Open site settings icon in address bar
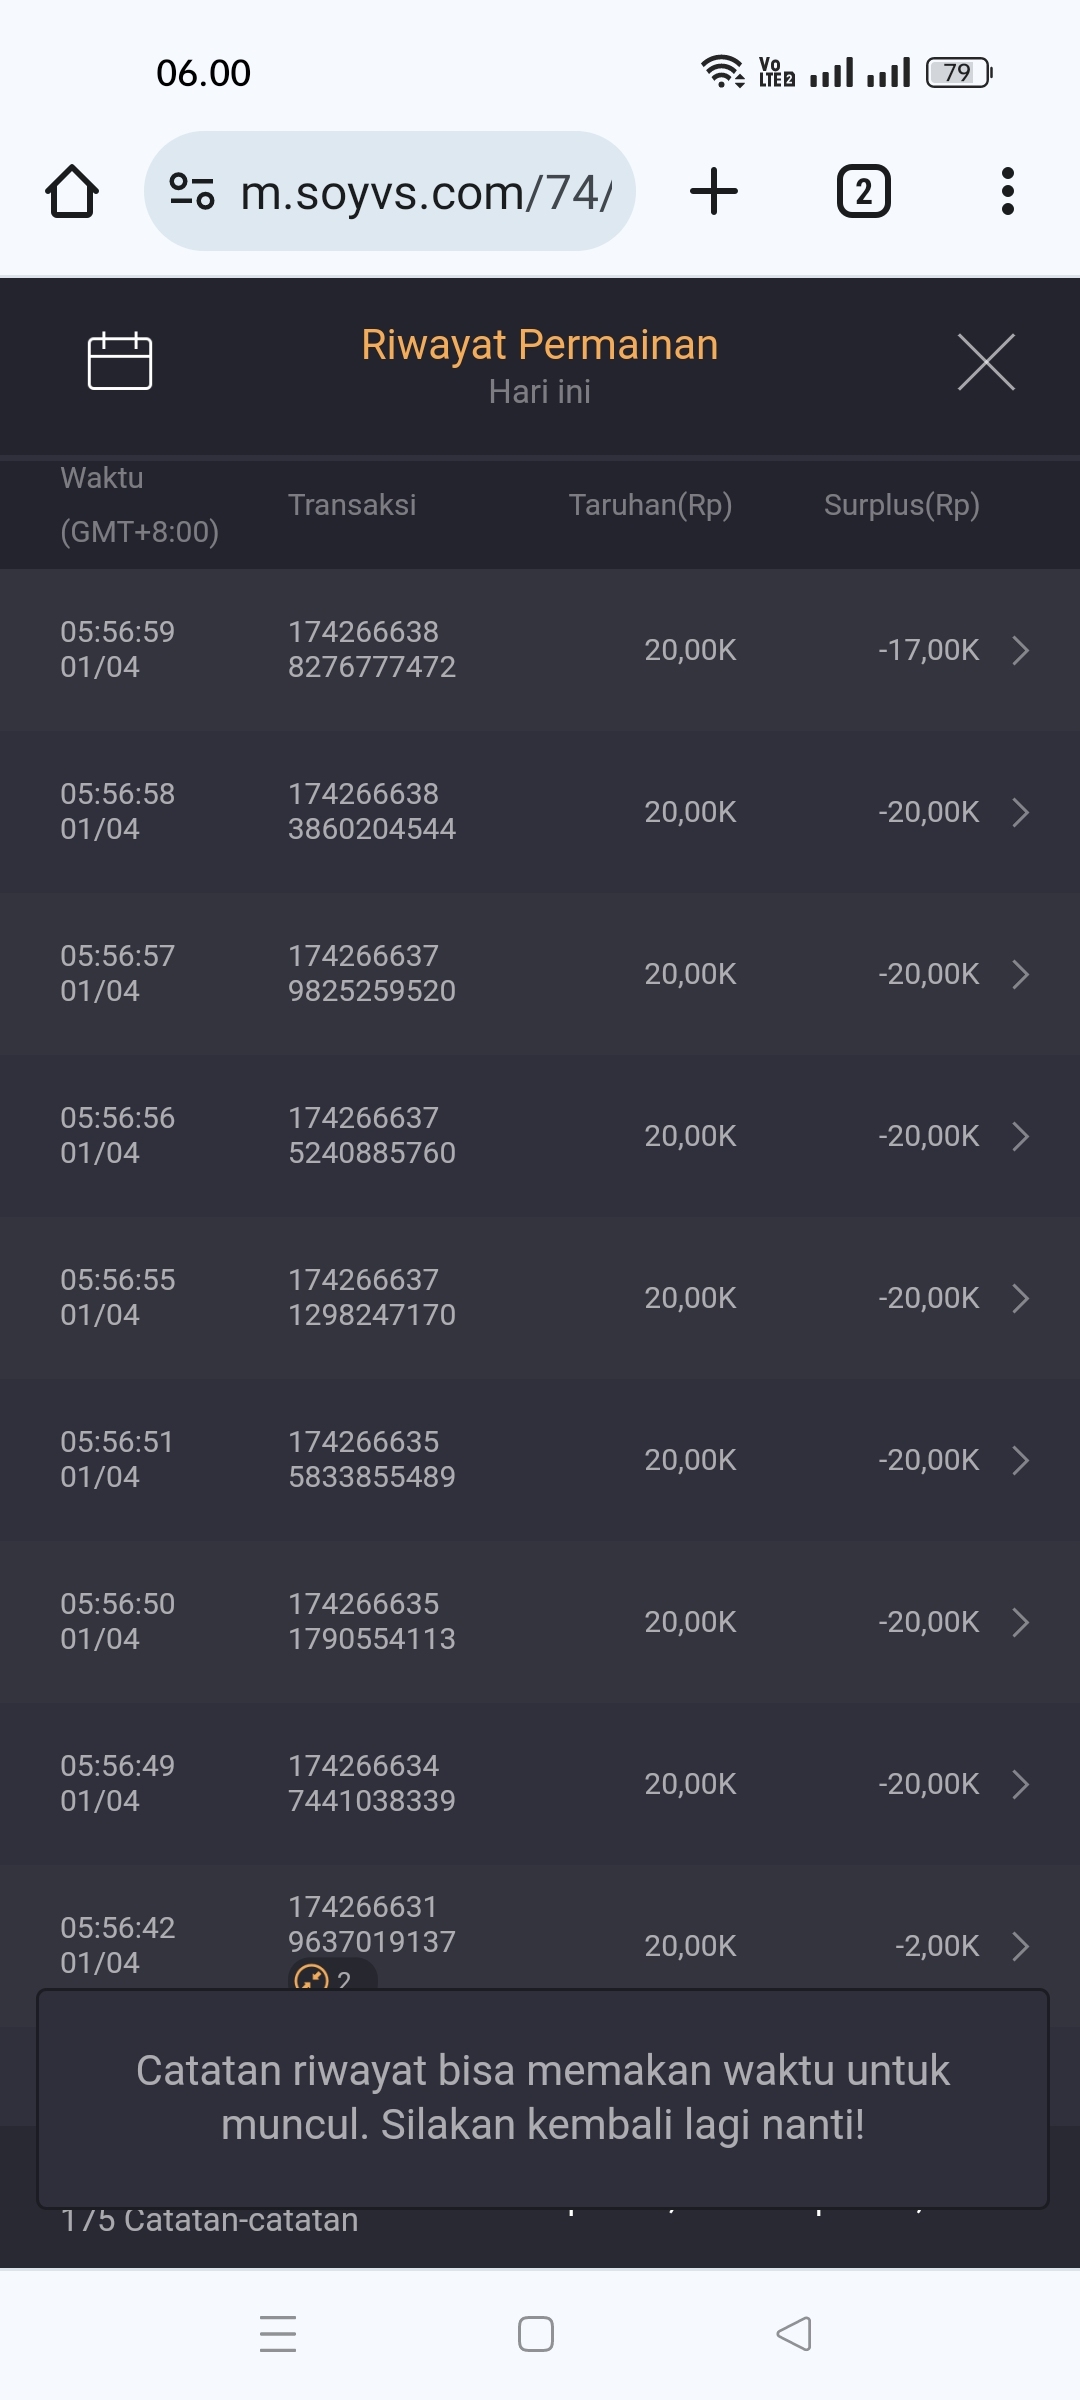The height and width of the screenshot is (2400, 1080). point(192,191)
